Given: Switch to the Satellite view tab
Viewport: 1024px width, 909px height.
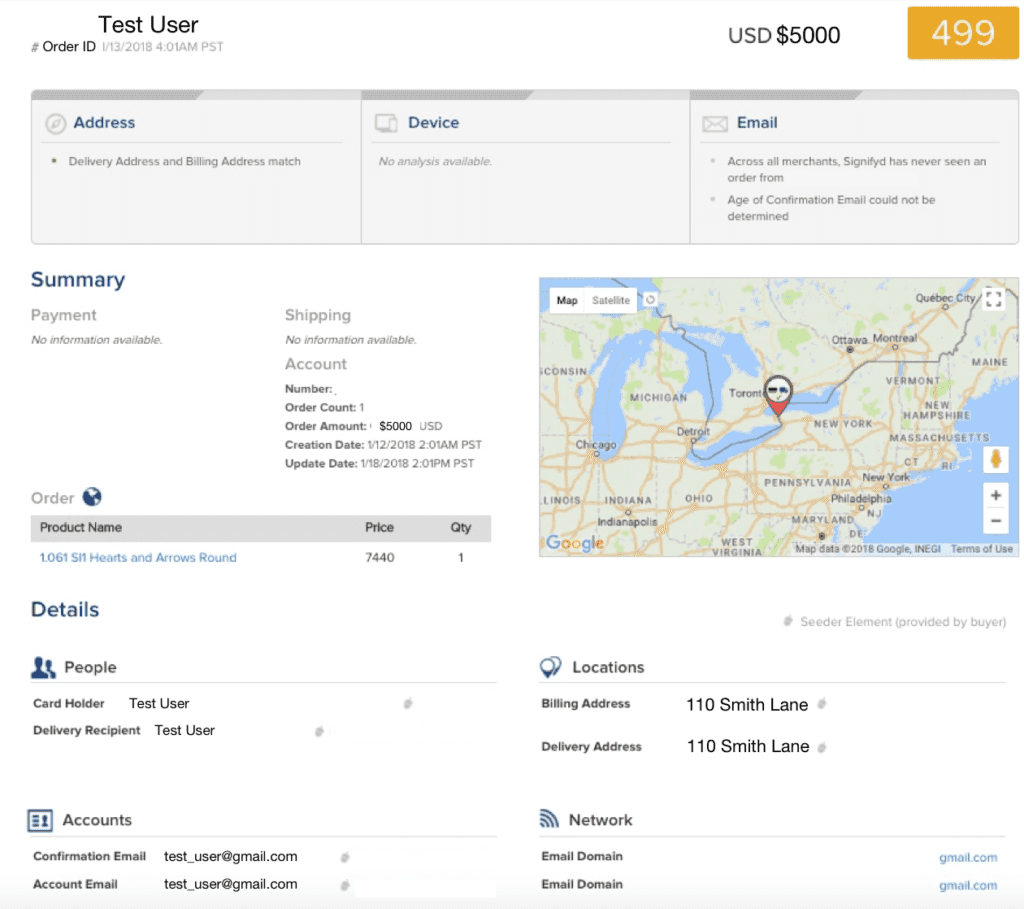Looking at the screenshot, I should click(x=611, y=300).
